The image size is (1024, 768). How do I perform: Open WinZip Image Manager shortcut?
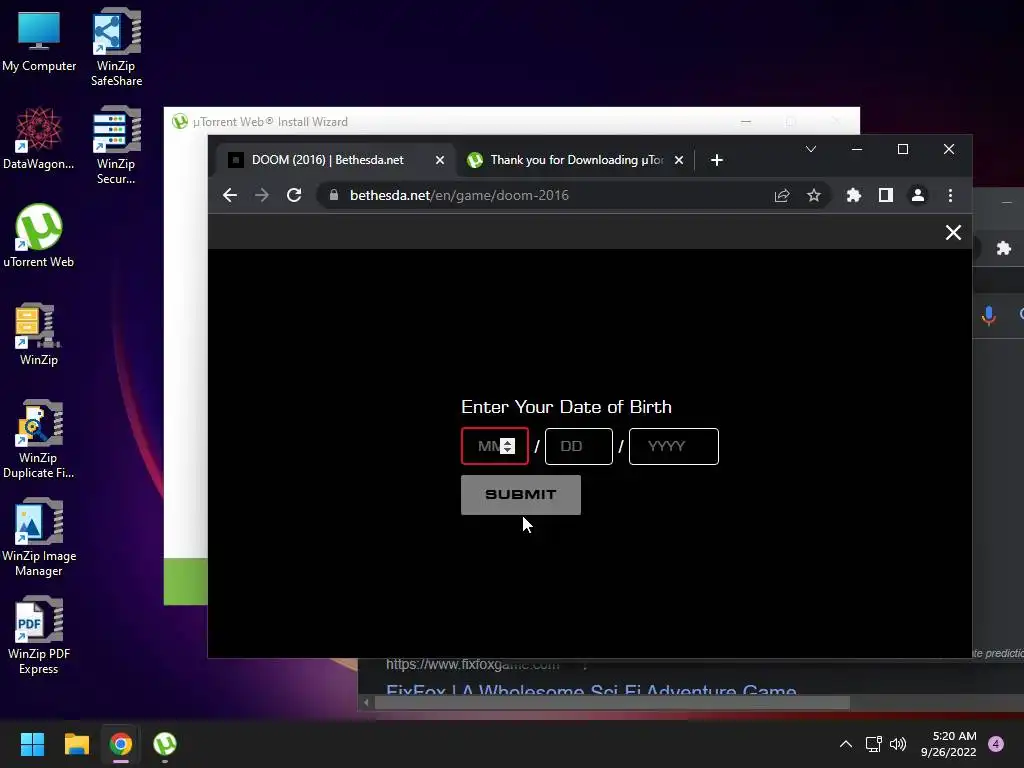(39, 537)
